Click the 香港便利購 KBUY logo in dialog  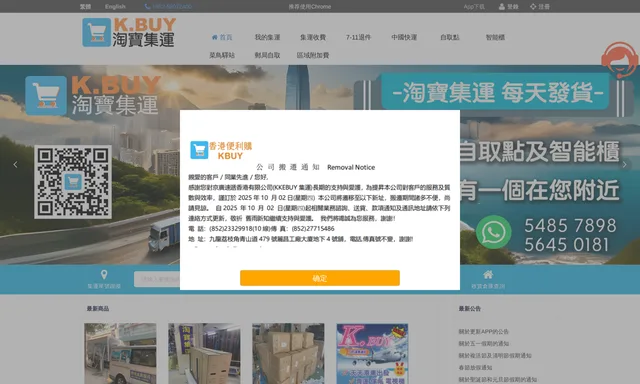click(221, 150)
